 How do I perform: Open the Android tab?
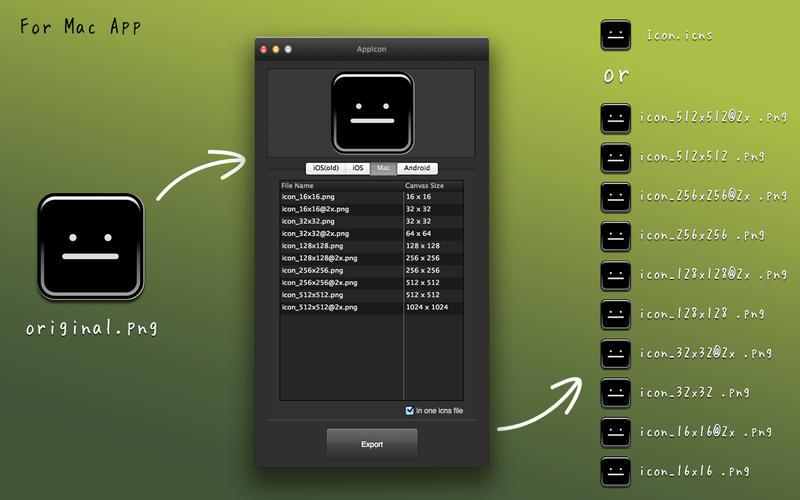(x=417, y=168)
